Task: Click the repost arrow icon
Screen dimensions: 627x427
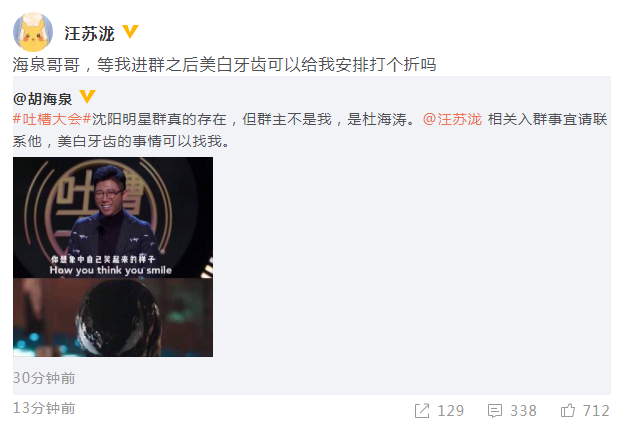Action: point(422,411)
